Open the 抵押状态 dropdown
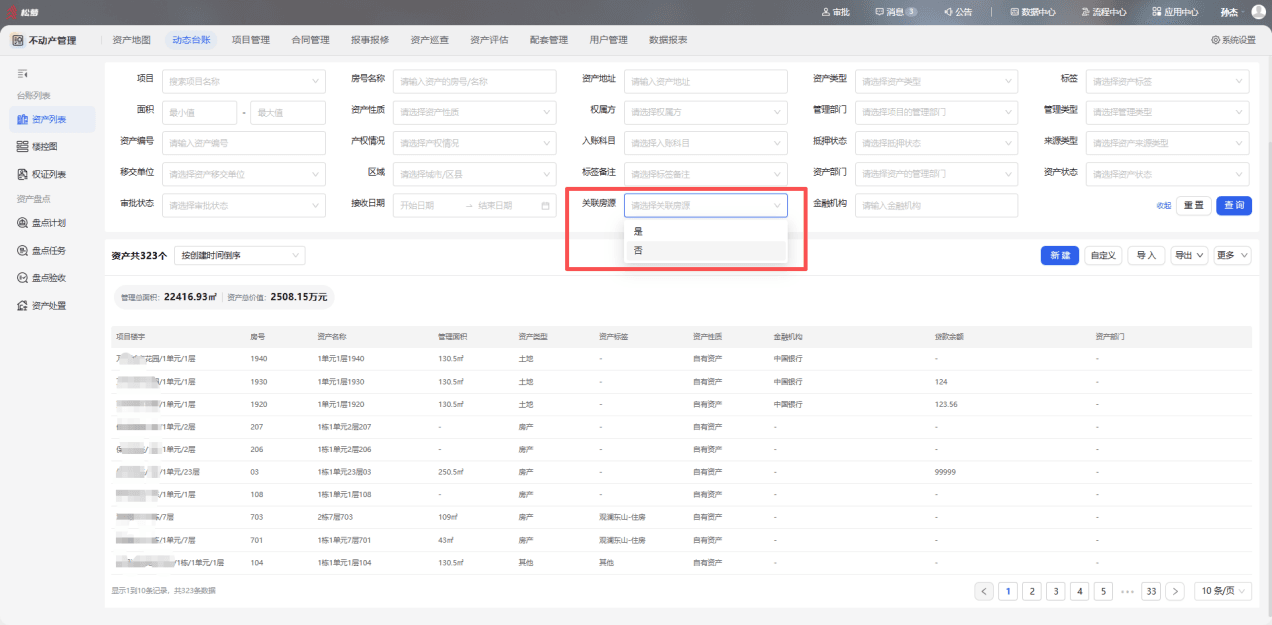The width and height of the screenshot is (1272, 625). coord(936,143)
